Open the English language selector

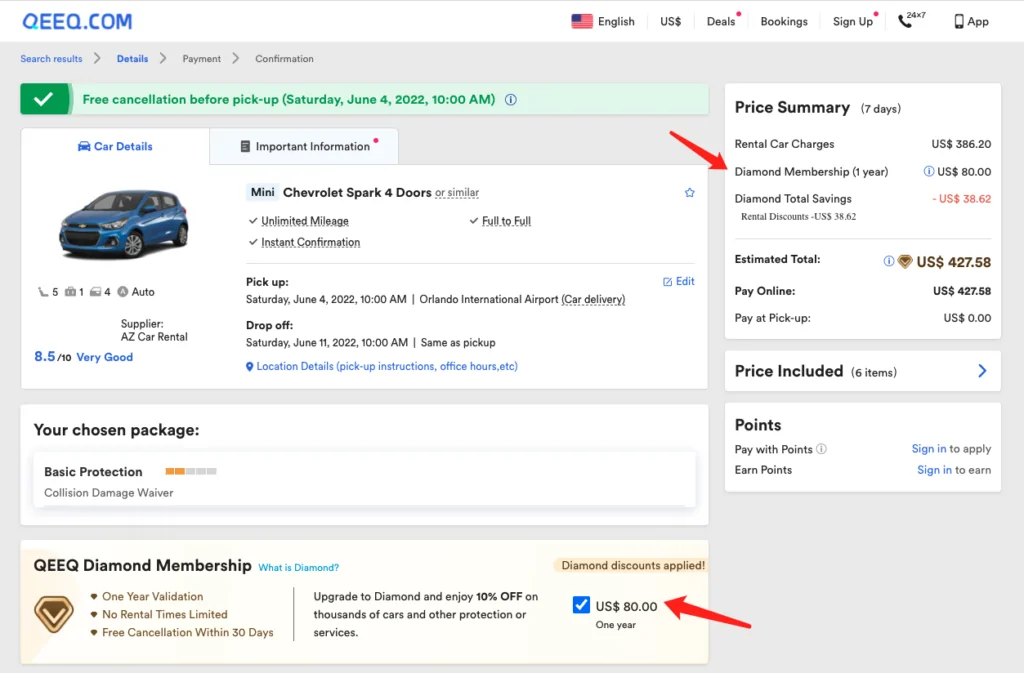(x=616, y=22)
